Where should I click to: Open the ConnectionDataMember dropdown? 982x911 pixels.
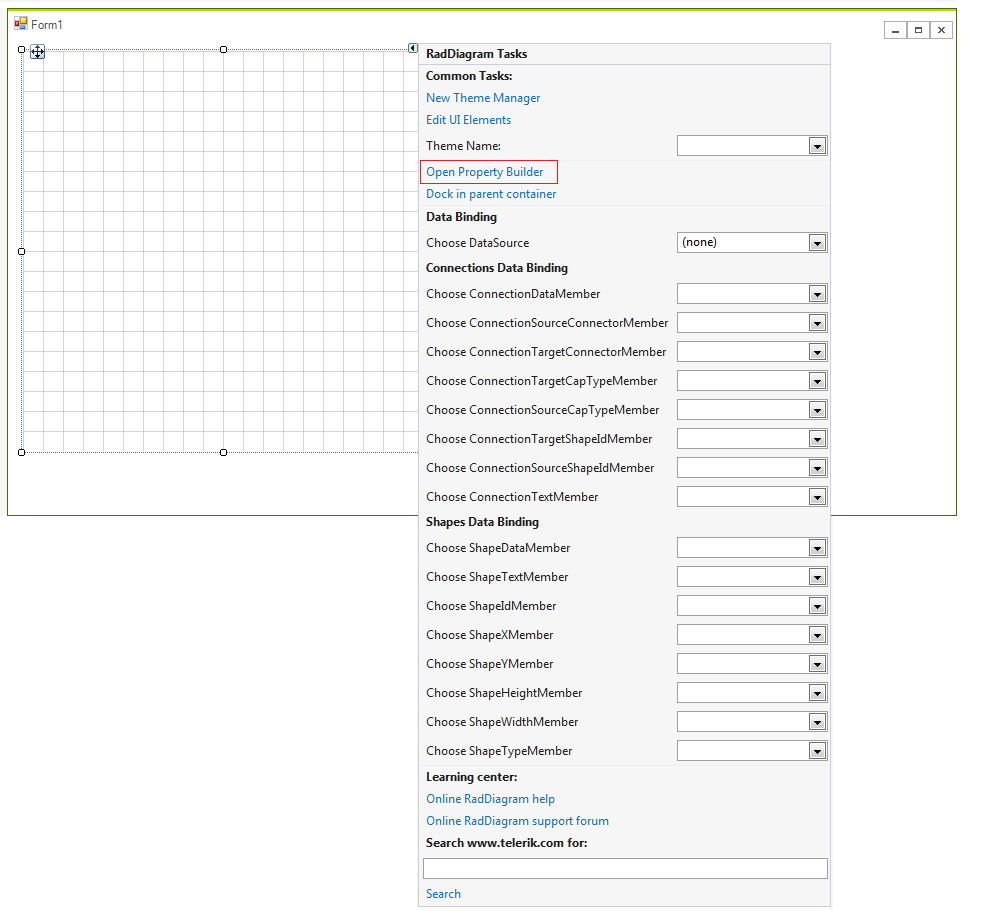(x=818, y=293)
